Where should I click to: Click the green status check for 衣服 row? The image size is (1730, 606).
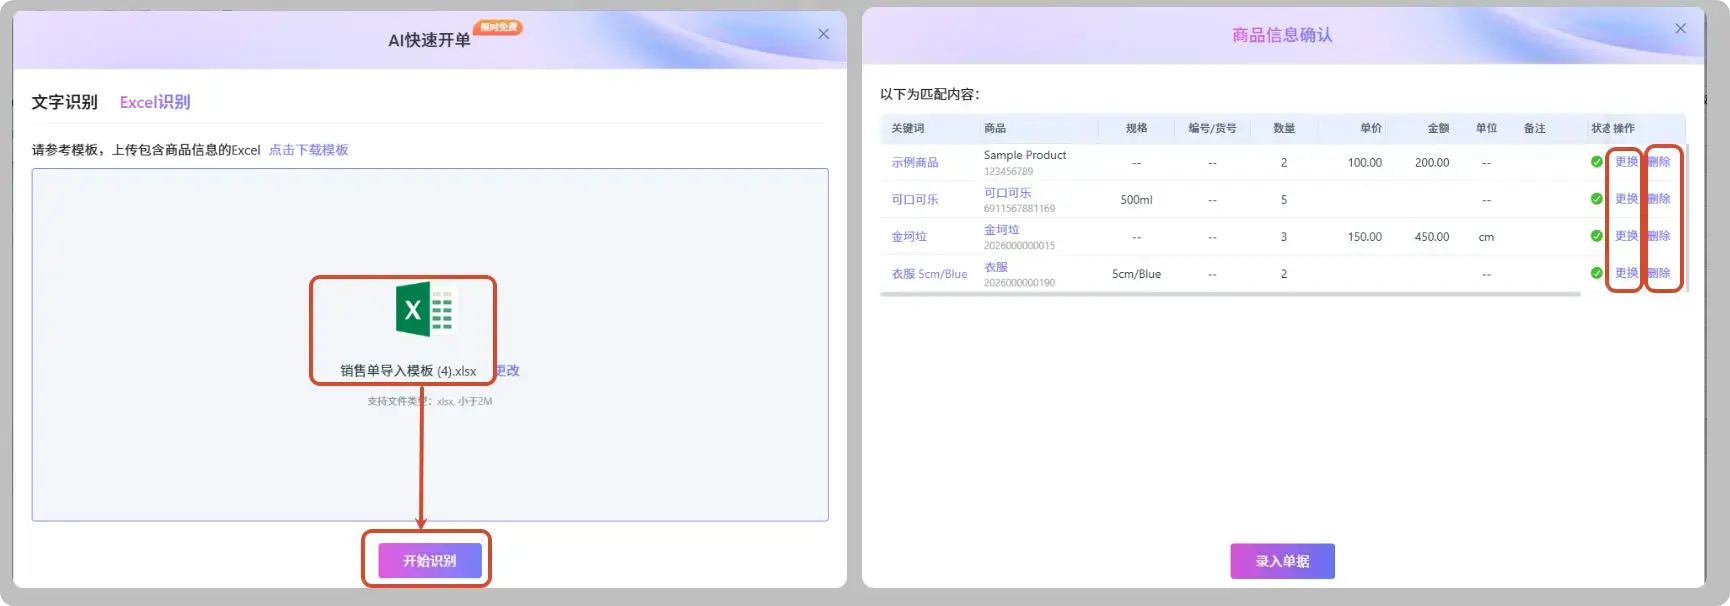(x=1596, y=273)
